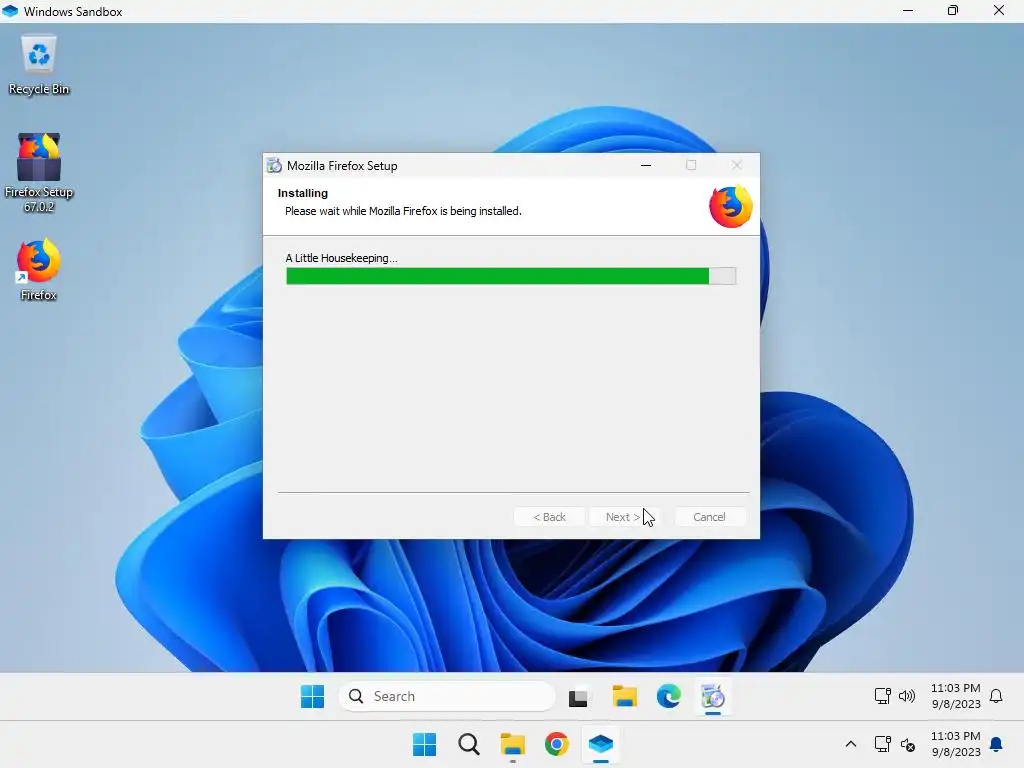Screen dimensions: 1024x768
Task: Restore down the Windows Sandbox window
Action: click(x=953, y=10)
